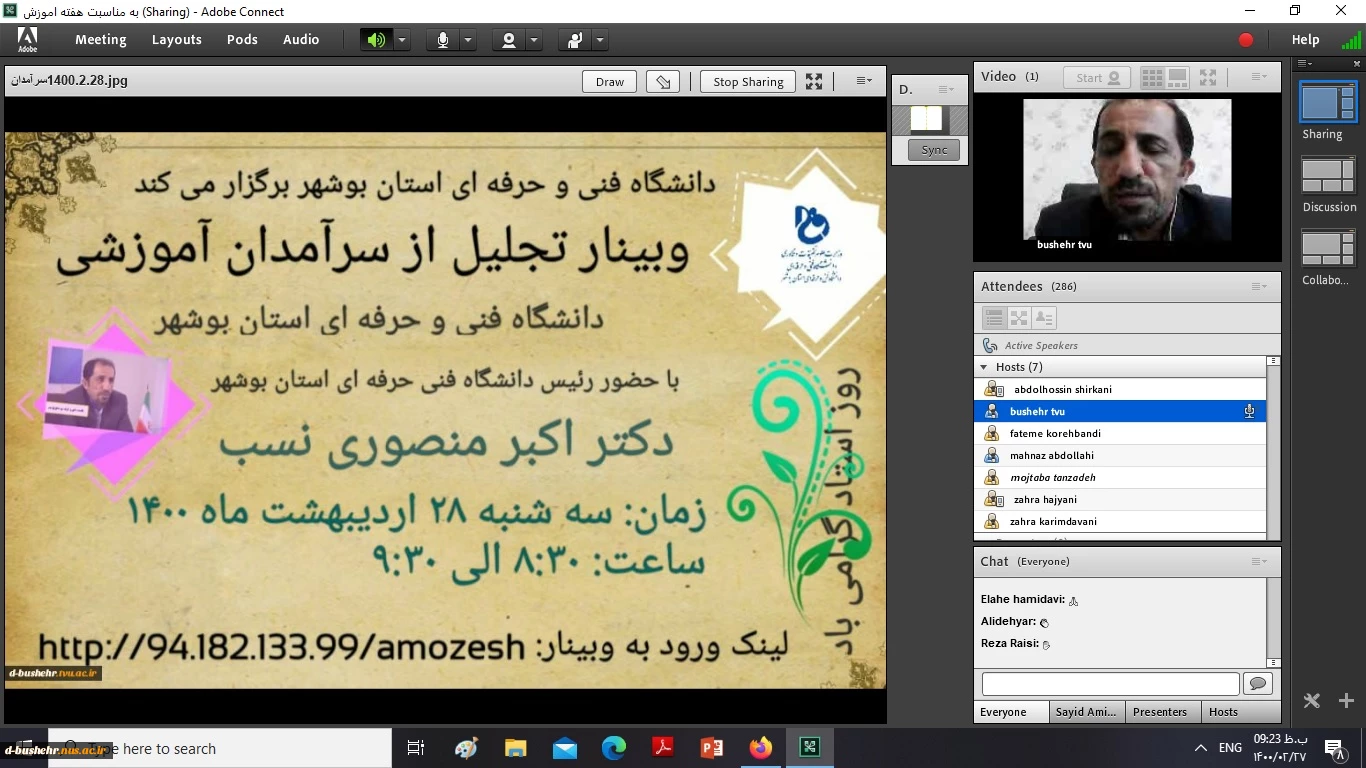The image size is (1366, 768).
Task: Click the Sync button
Action: coord(934,150)
